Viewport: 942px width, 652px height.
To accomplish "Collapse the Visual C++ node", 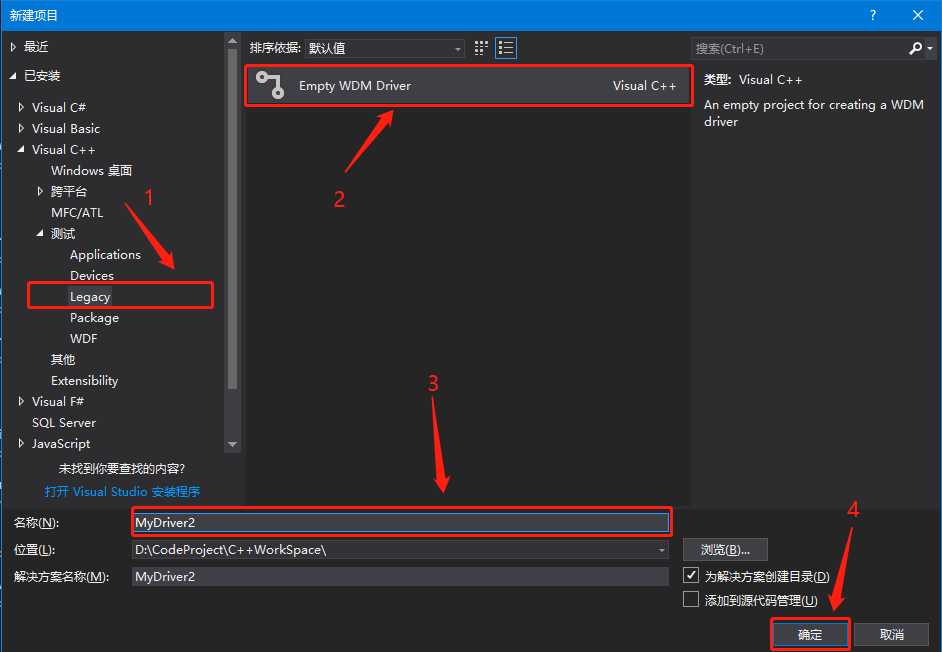I will (x=21, y=149).
